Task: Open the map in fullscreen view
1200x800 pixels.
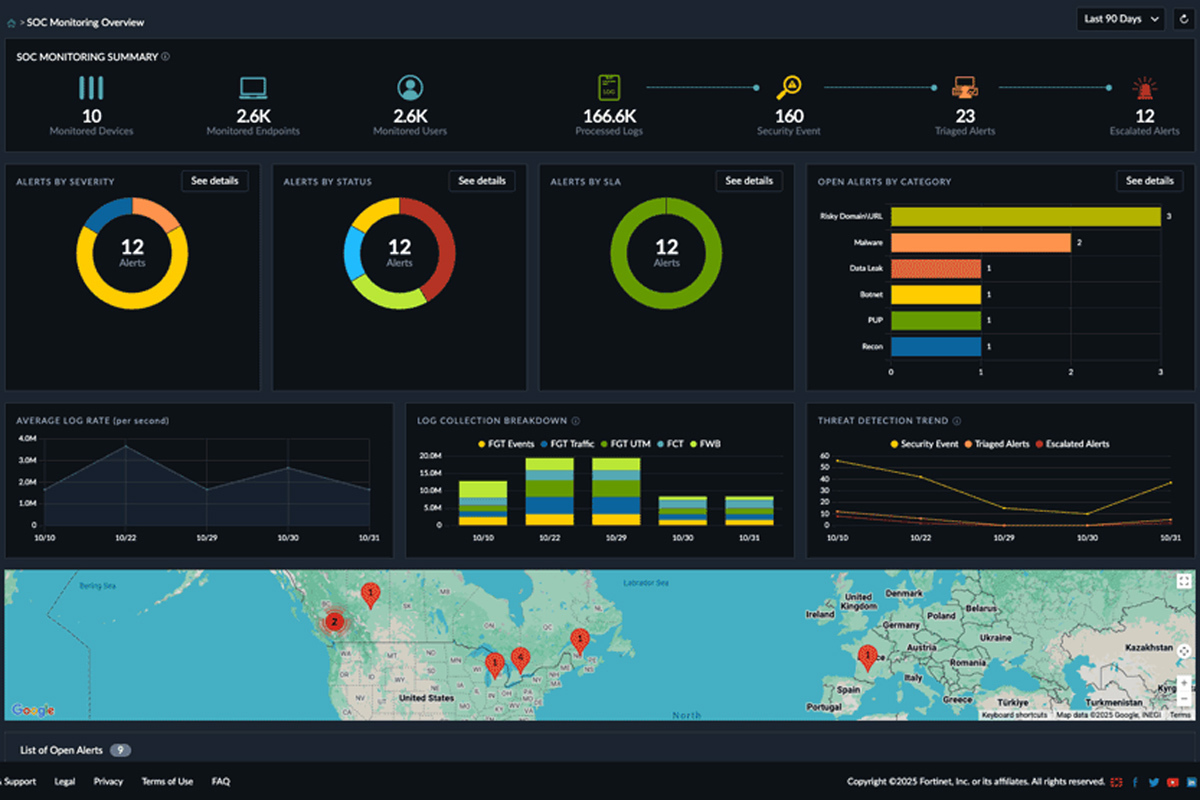Action: 1183,581
